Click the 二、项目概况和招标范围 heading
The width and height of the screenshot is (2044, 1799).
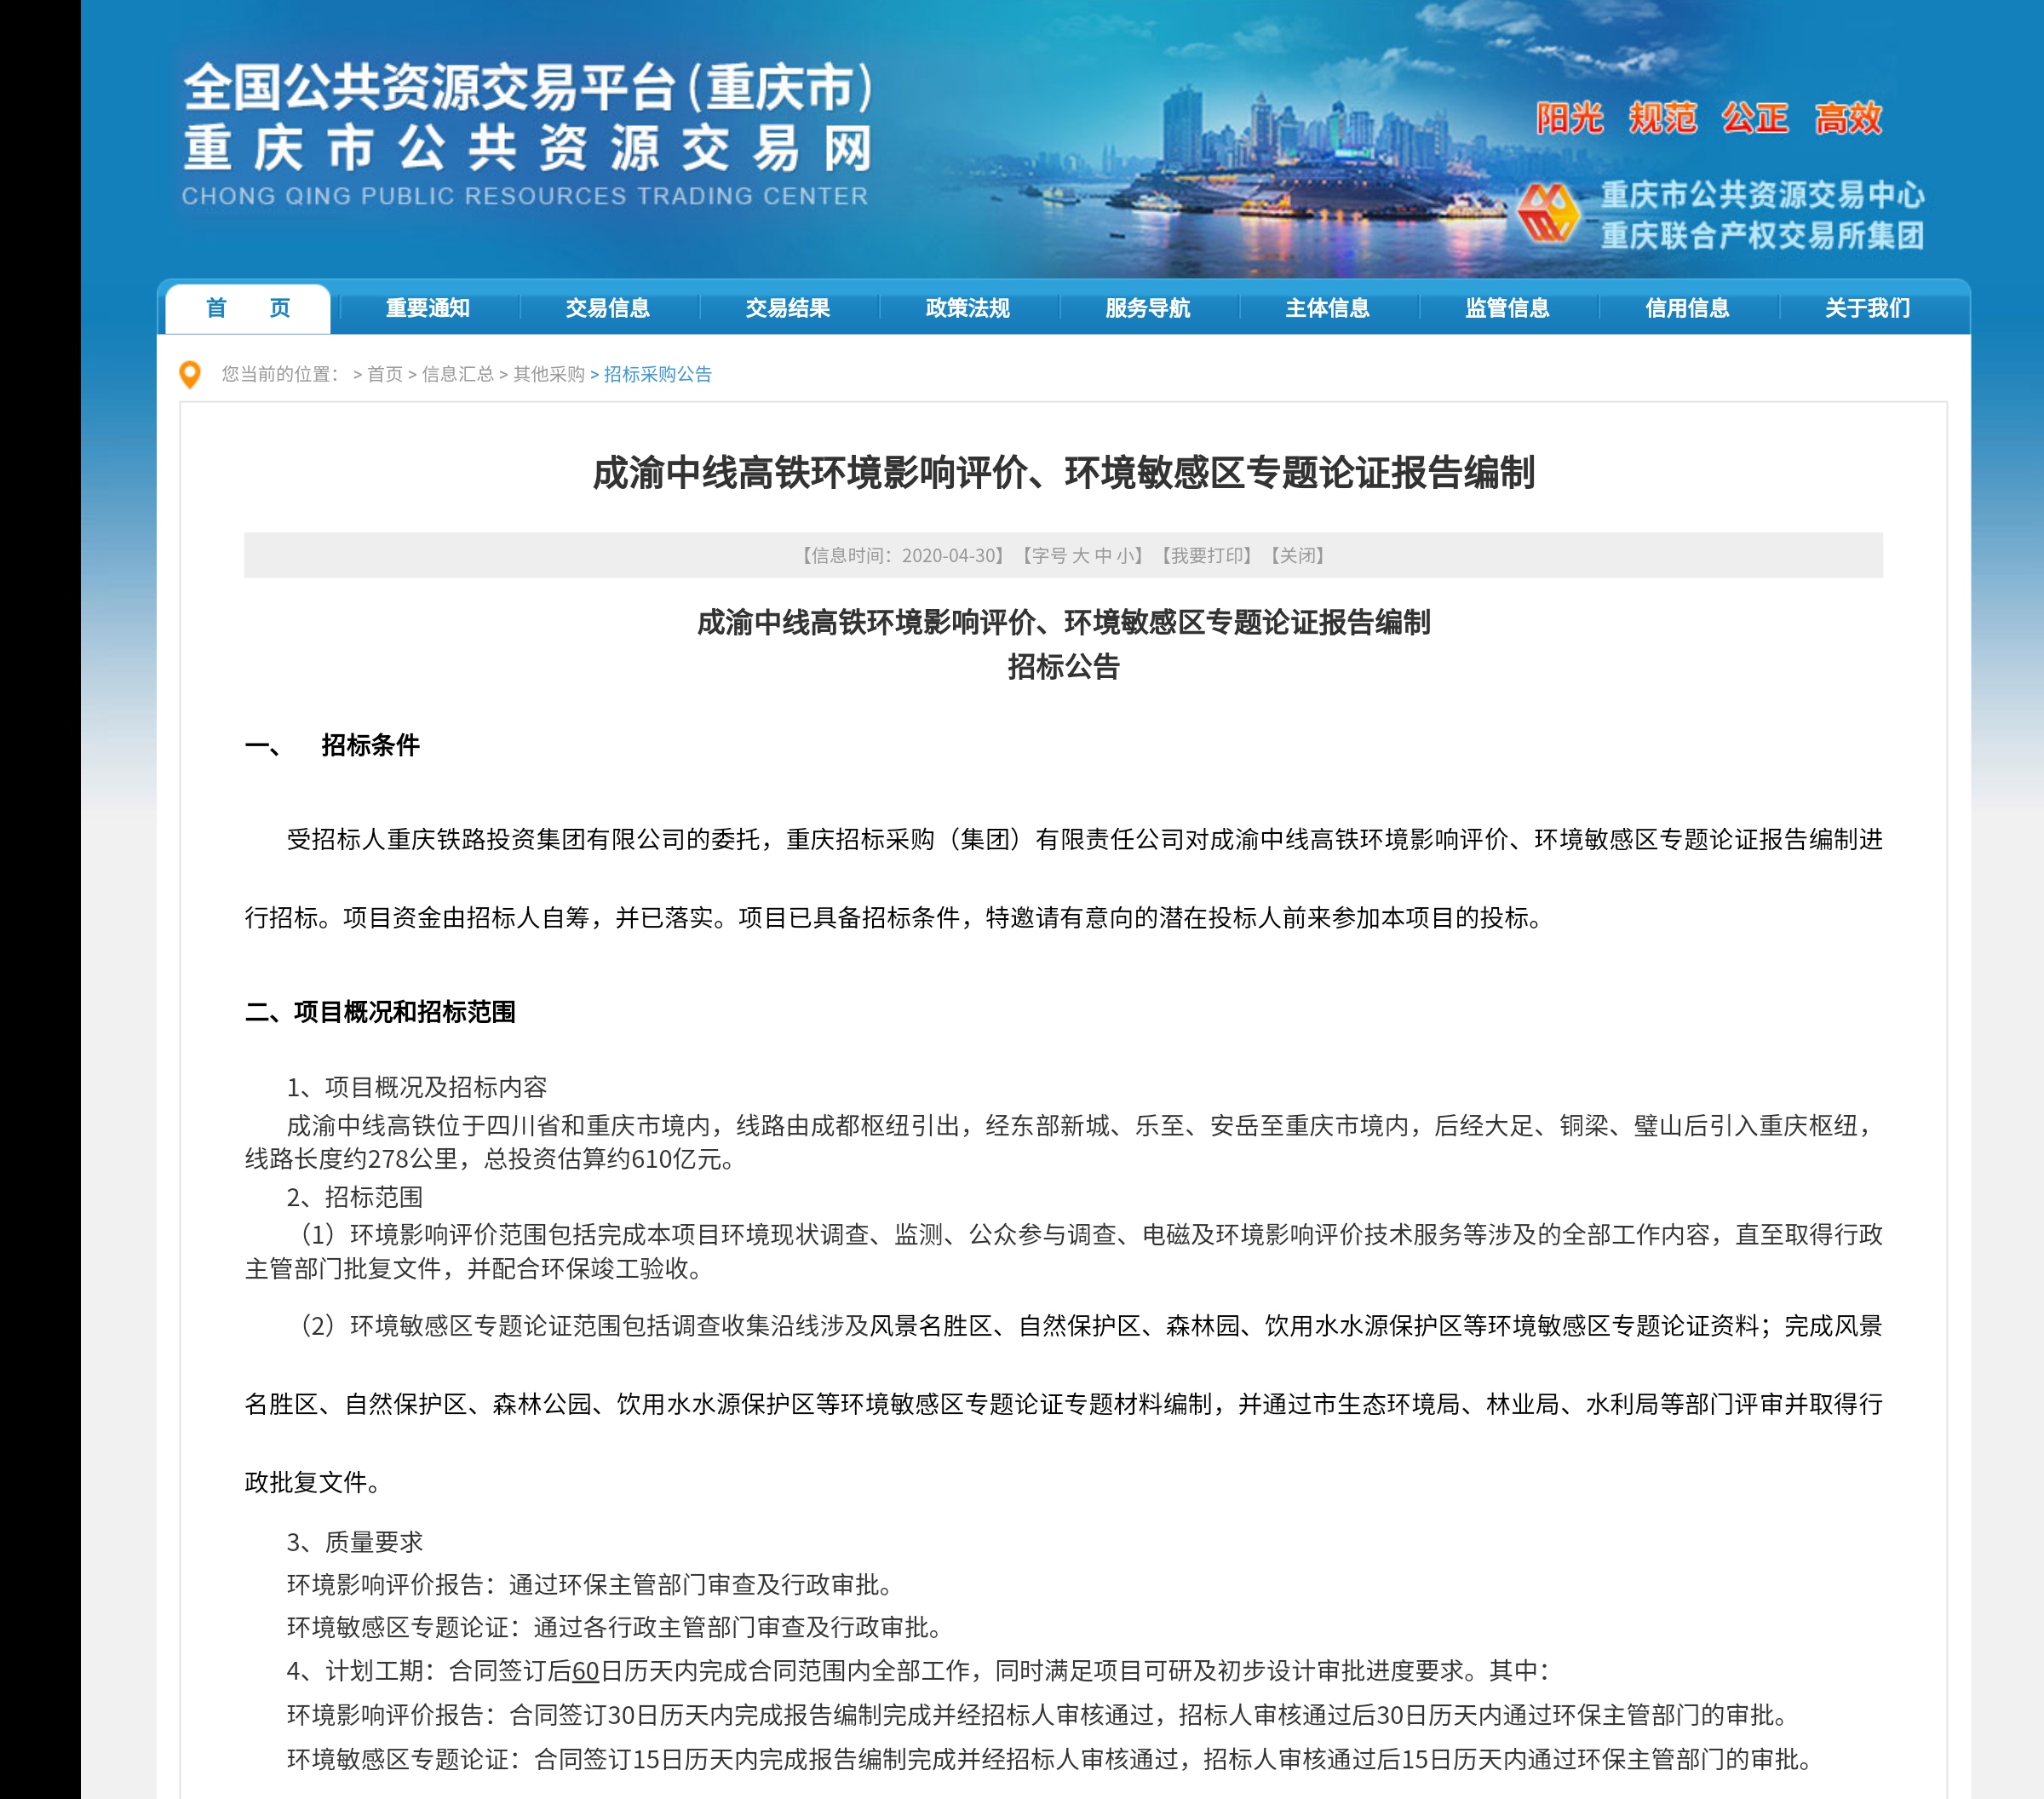(x=380, y=1012)
